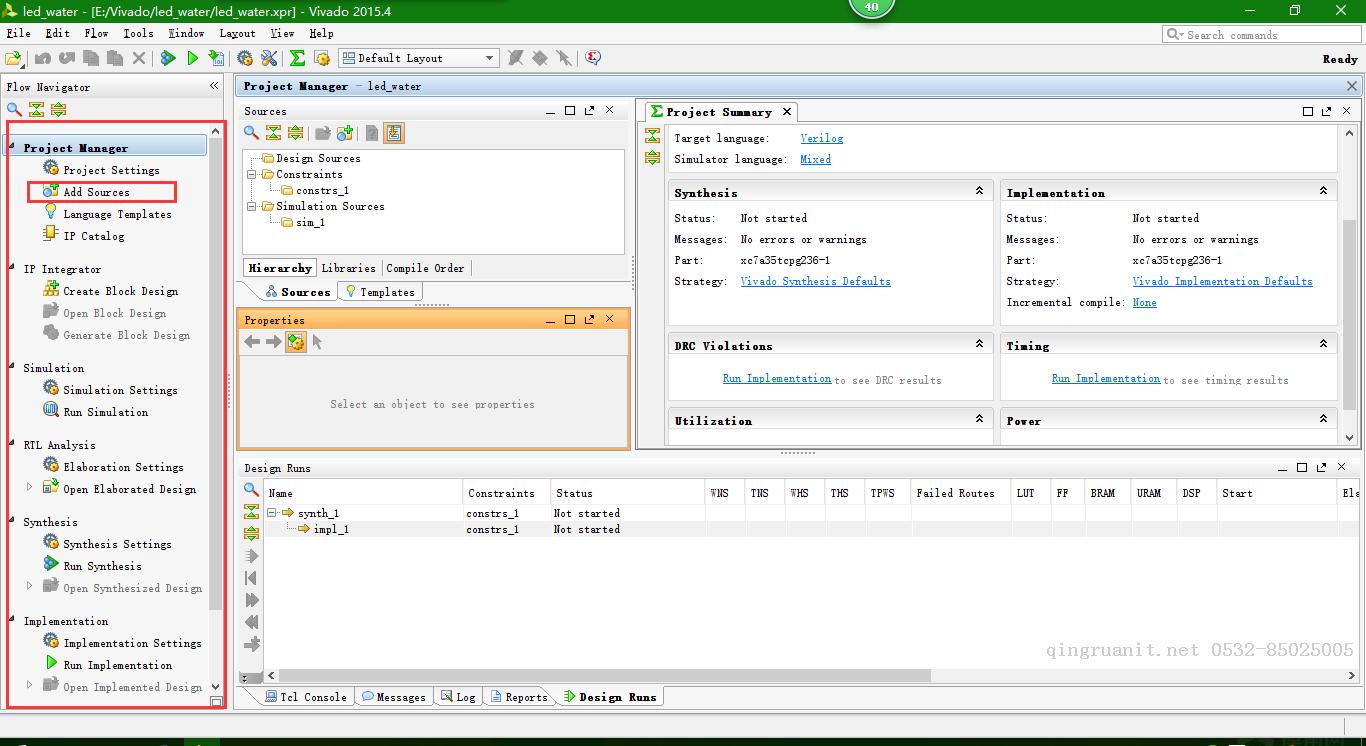
Task: Collapse the Flow Navigator with double chevron
Action: click(x=214, y=86)
